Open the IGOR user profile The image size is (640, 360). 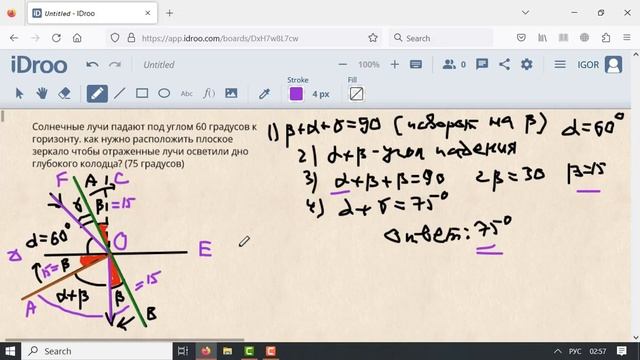click(x=600, y=64)
